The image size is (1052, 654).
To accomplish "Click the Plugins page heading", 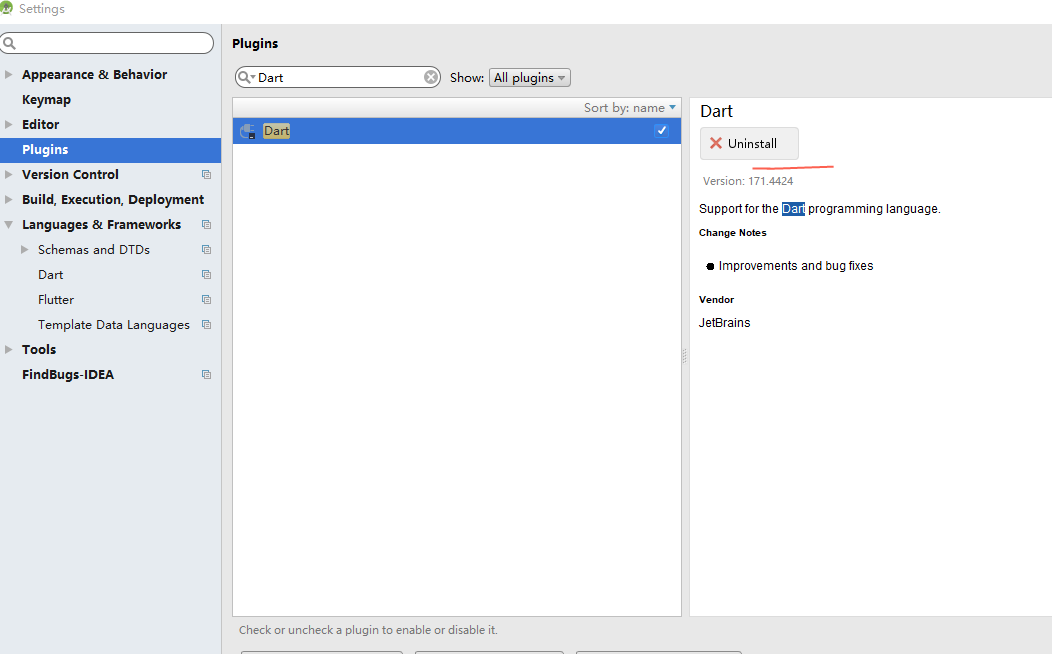I will 255,44.
